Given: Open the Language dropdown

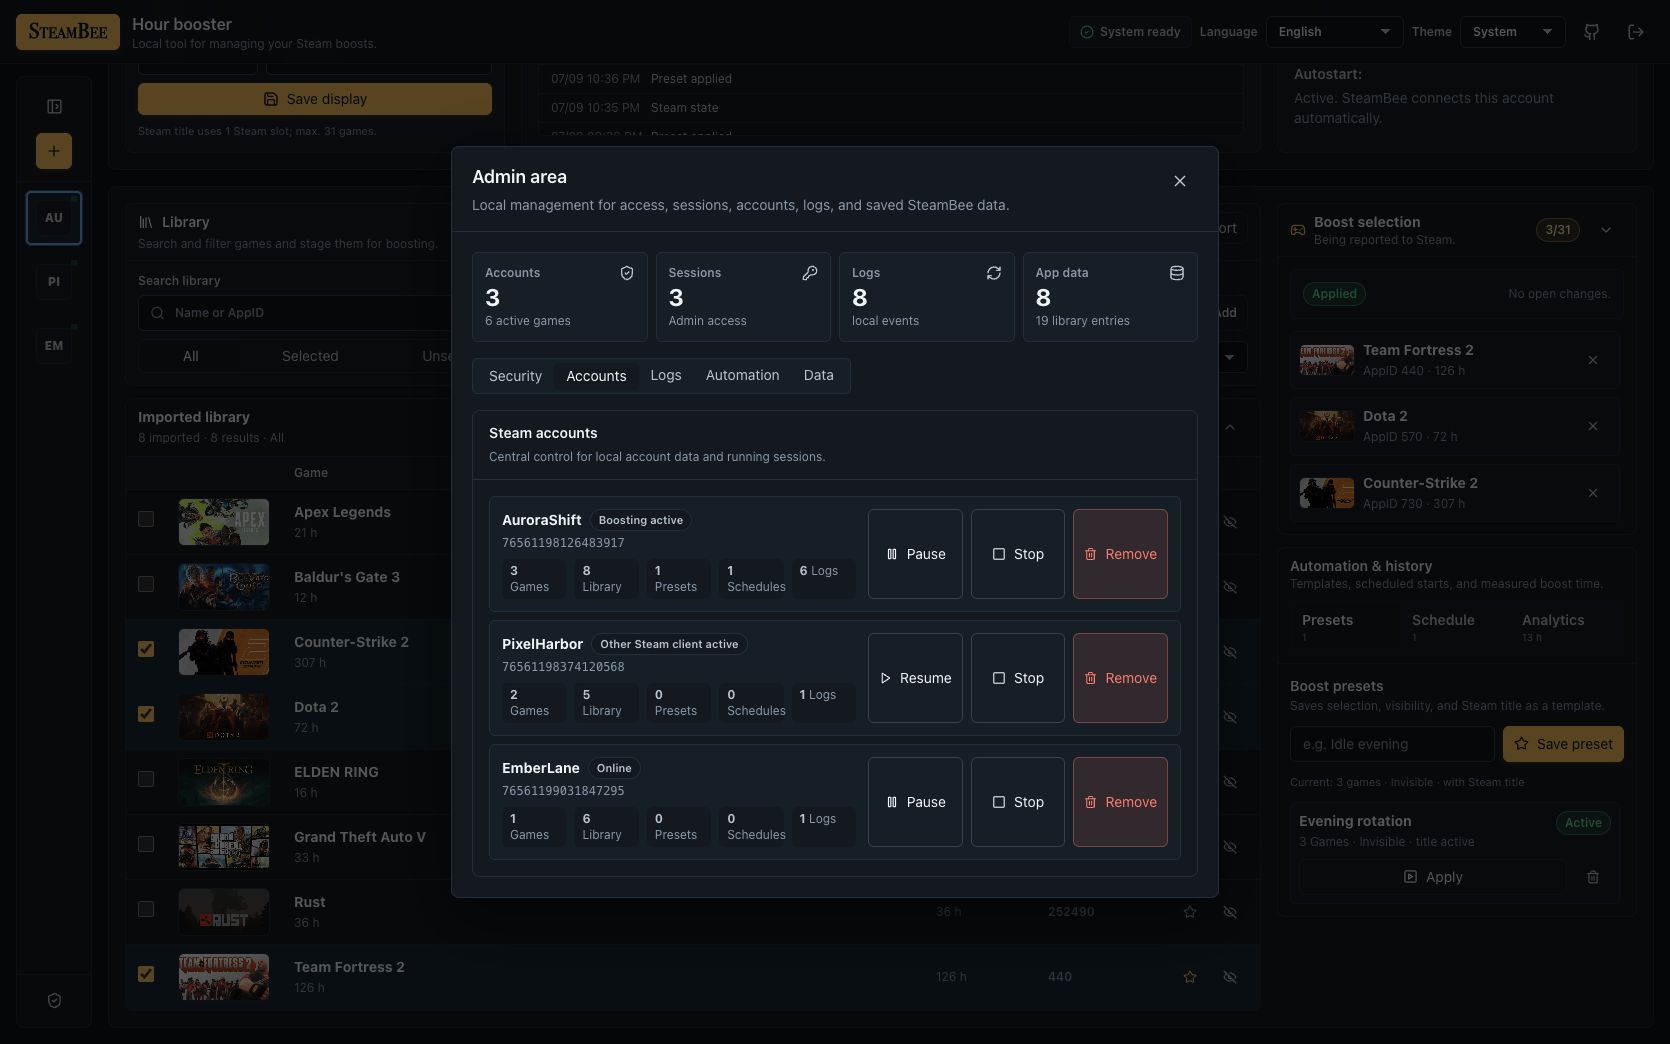Looking at the screenshot, I should coord(1334,32).
